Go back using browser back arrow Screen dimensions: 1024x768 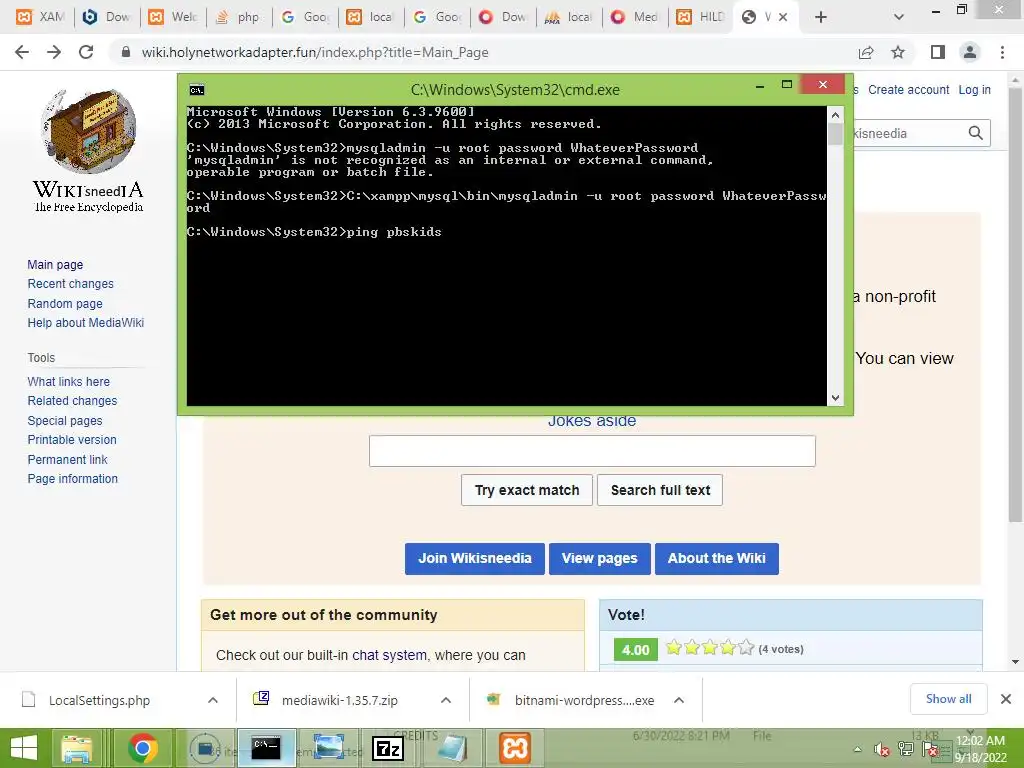coord(22,52)
